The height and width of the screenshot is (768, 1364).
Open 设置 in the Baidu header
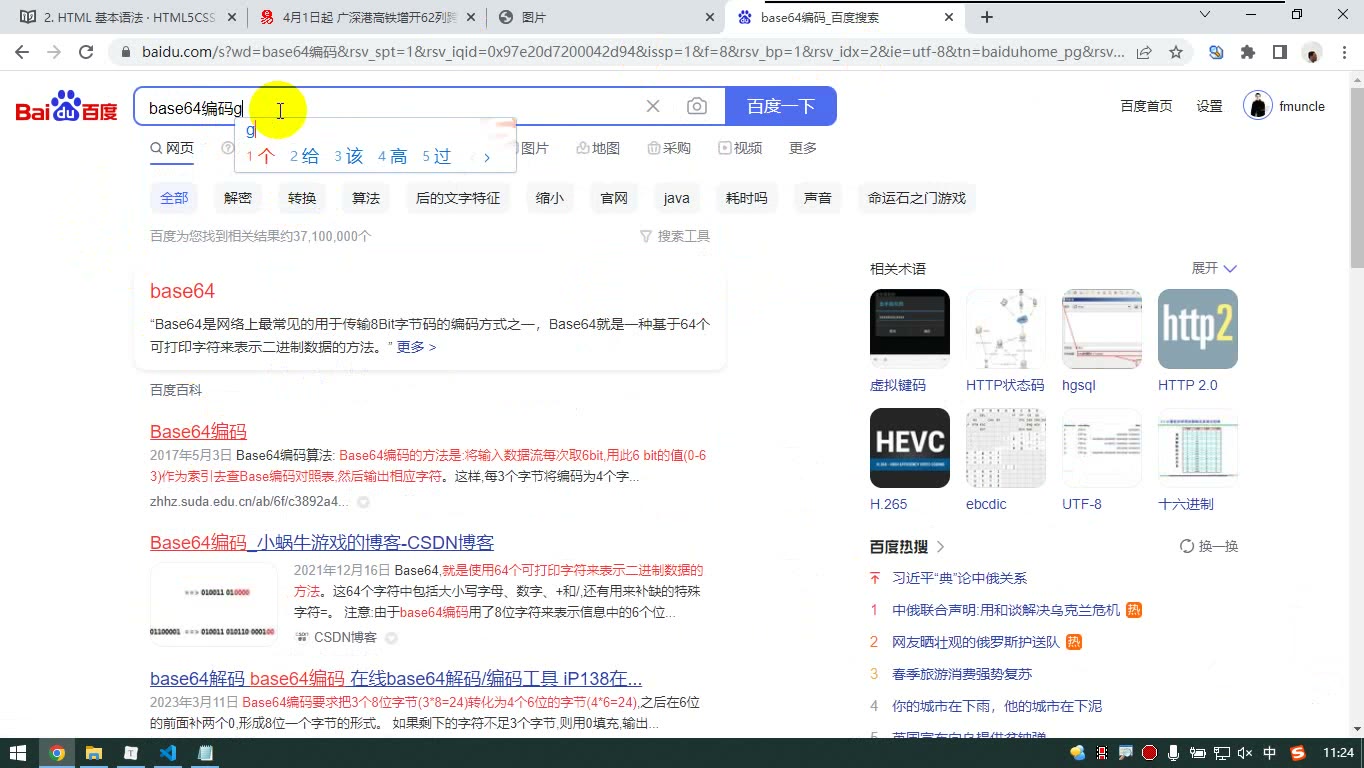coord(1209,106)
